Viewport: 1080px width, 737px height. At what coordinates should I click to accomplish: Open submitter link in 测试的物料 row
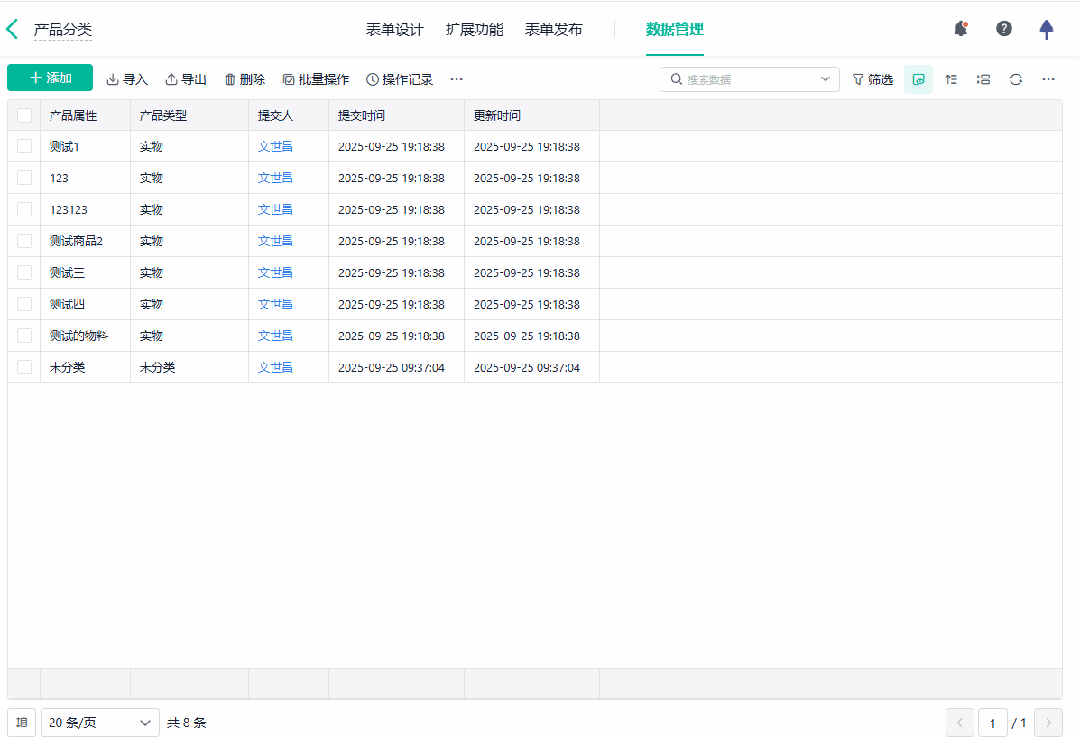coord(275,335)
